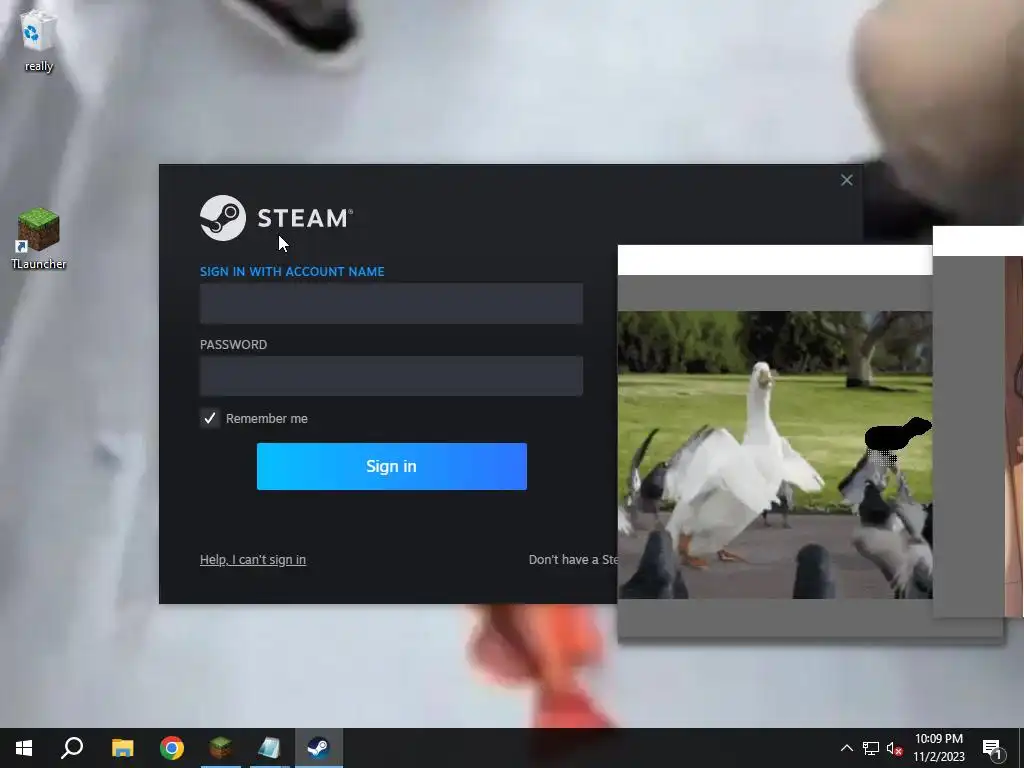Click the blue Sign in button
The width and height of the screenshot is (1024, 768).
392,466
